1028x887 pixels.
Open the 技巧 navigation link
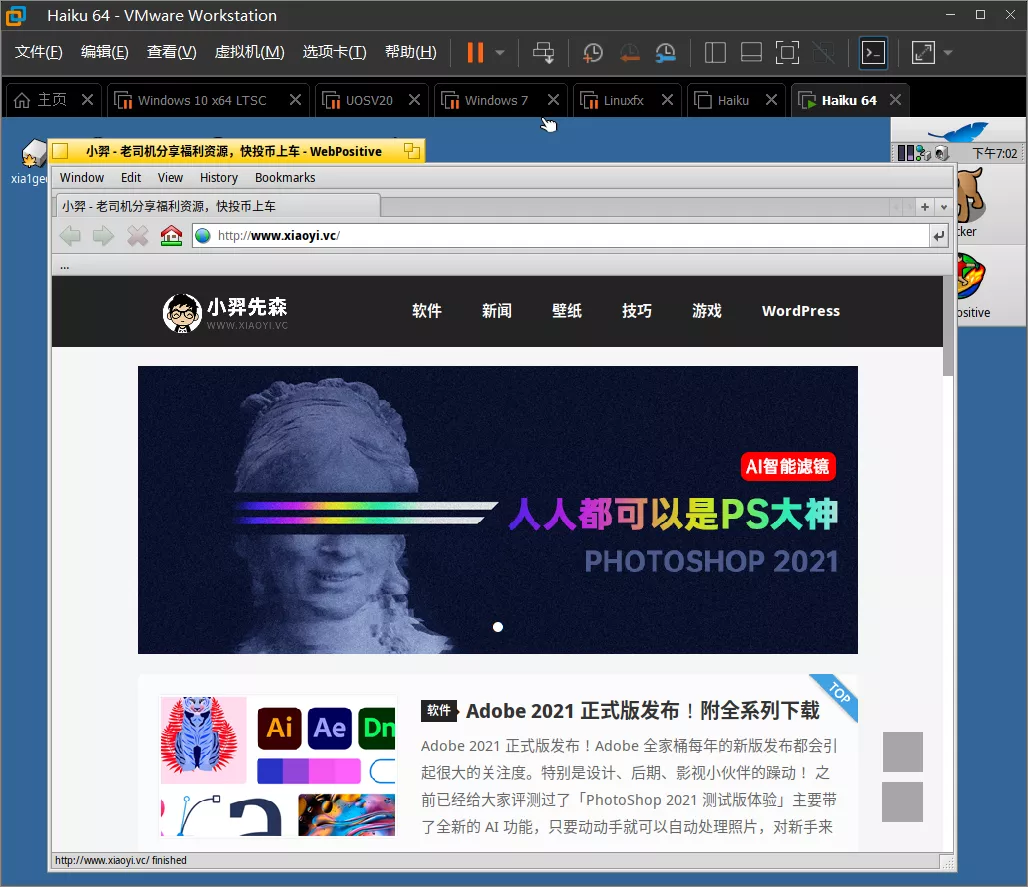[637, 311]
